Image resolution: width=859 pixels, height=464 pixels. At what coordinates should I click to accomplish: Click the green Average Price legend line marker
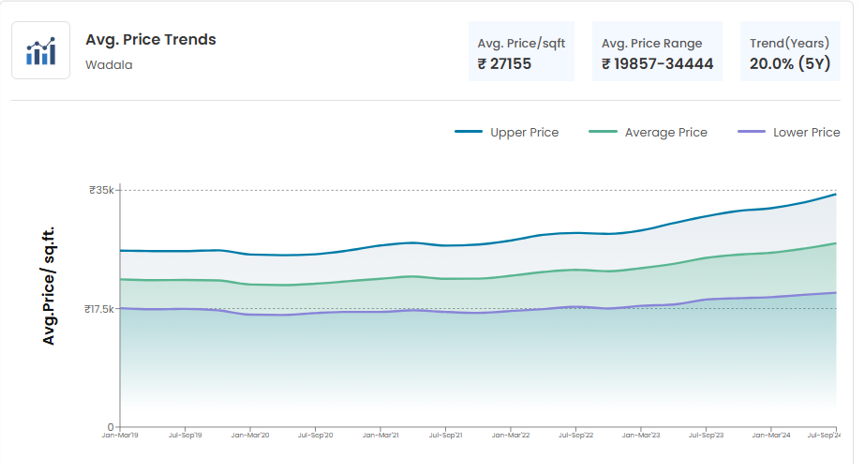pyautogui.click(x=603, y=132)
